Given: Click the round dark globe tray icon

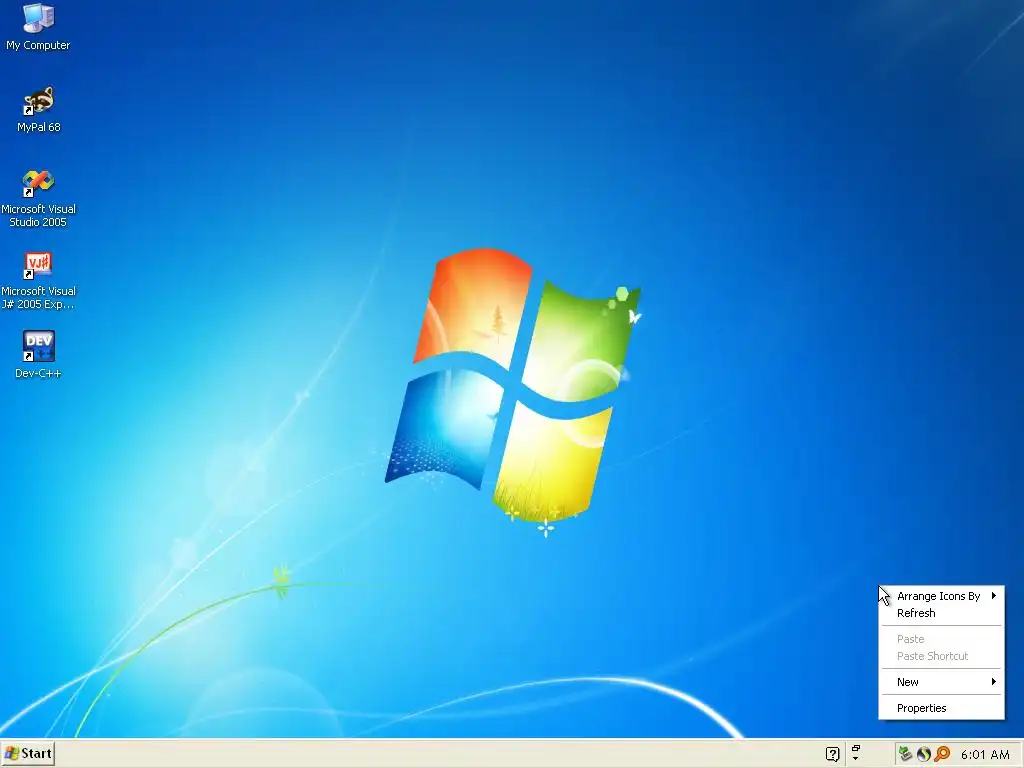Looking at the screenshot, I should [923, 754].
